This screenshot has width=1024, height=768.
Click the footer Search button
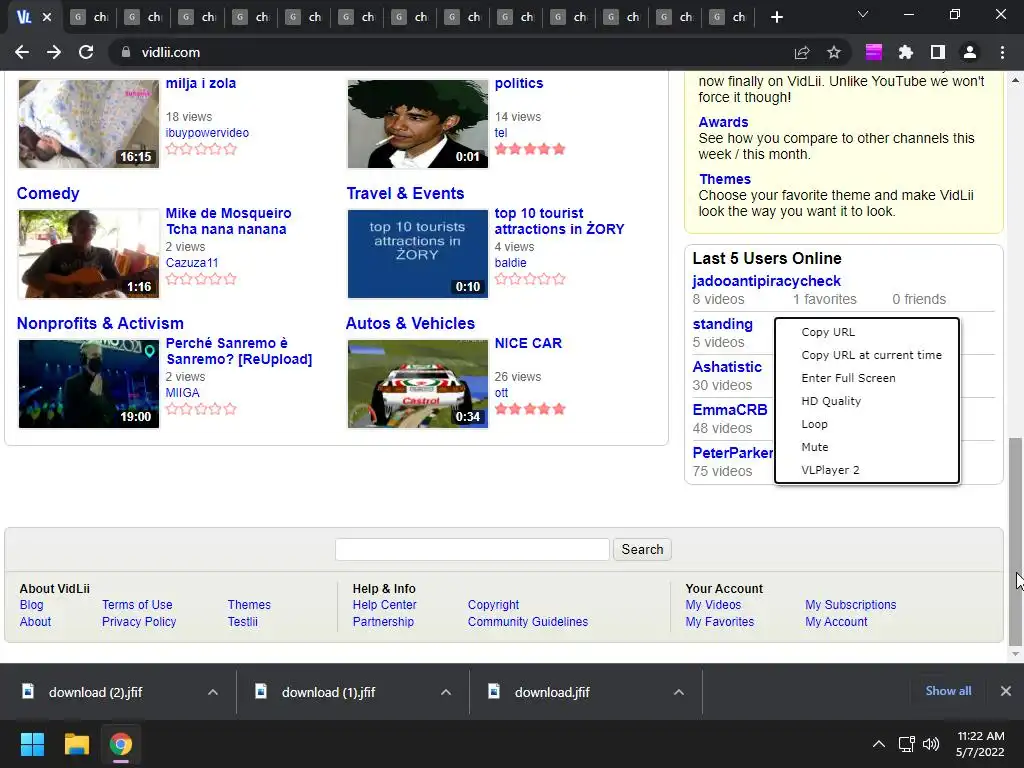click(x=642, y=549)
